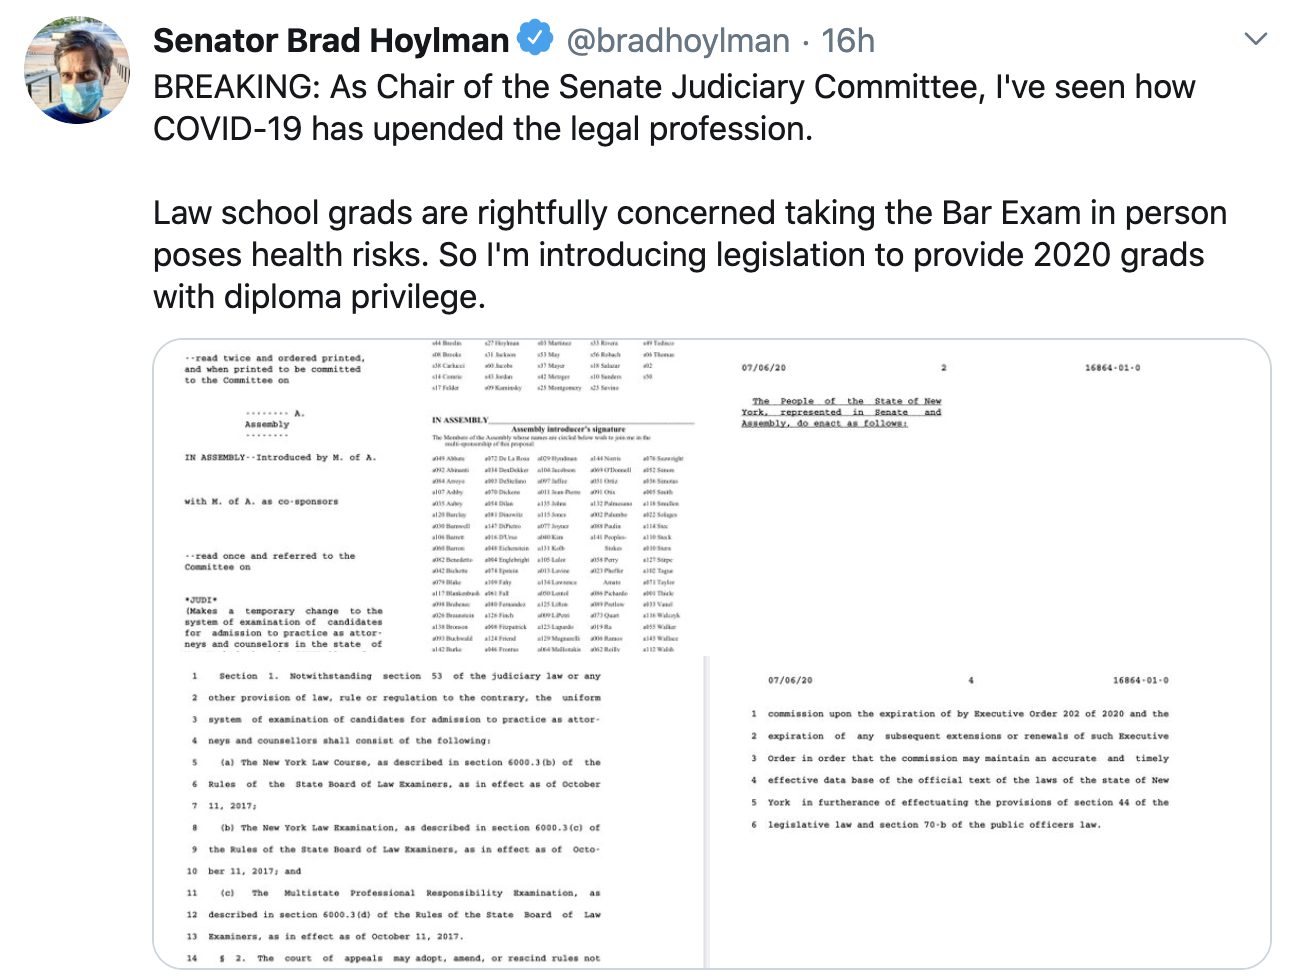Screen dimensions: 1290x980
Task: Click Senator Brad Hoylman's profile avatar
Action: (76, 69)
